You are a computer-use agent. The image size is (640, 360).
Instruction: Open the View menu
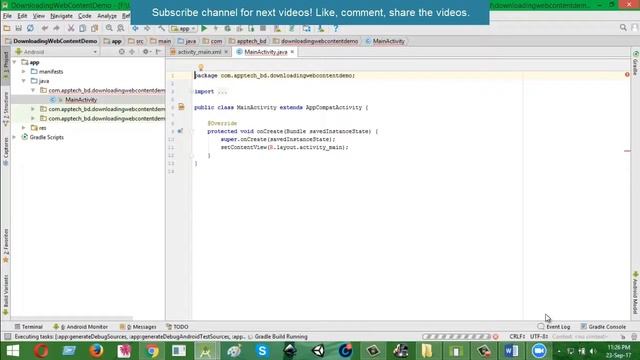coord(39,16)
